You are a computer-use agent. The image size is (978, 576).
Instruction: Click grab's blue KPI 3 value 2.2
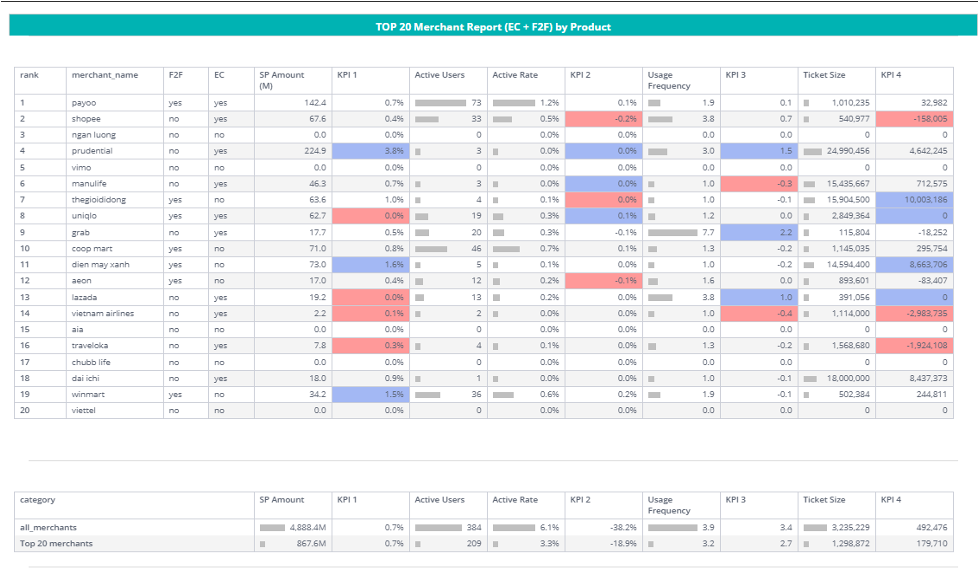(x=759, y=232)
